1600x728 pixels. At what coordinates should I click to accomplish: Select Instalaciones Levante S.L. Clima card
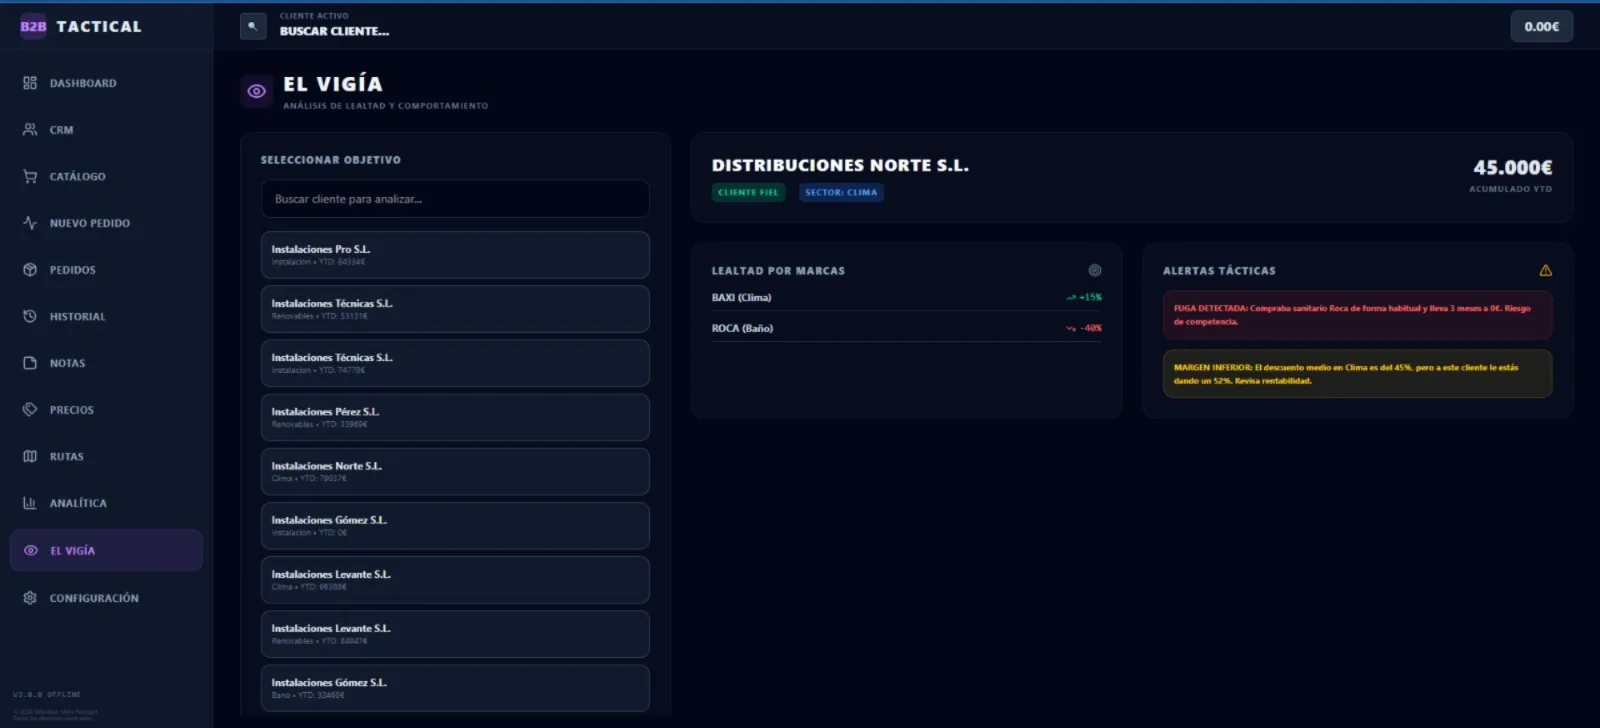tap(455, 580)
